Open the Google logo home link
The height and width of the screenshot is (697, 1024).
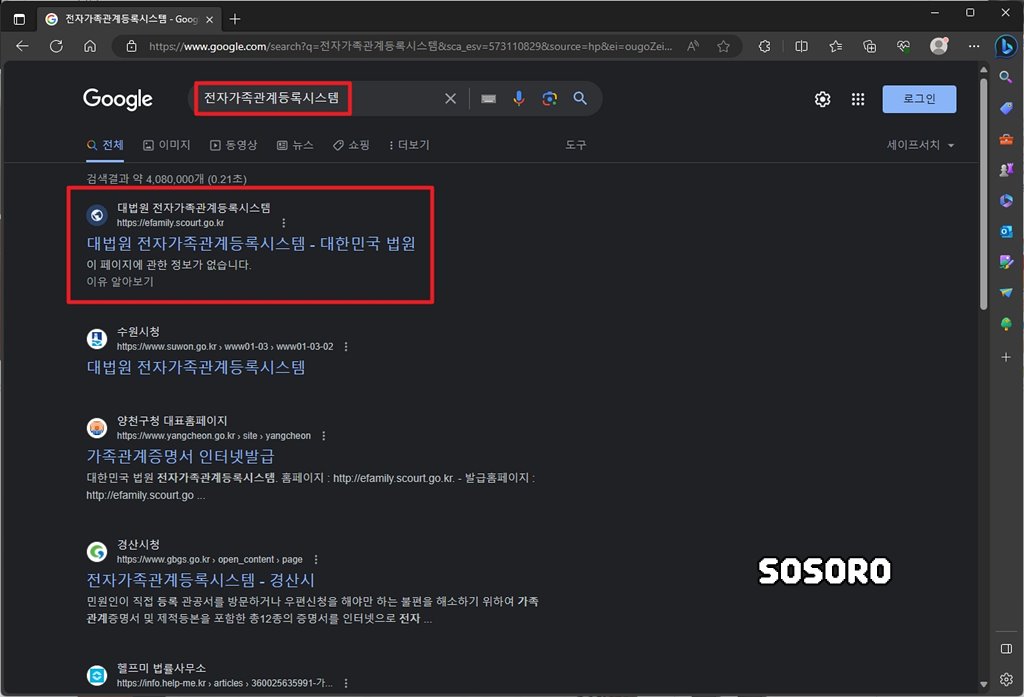(118, 99)
